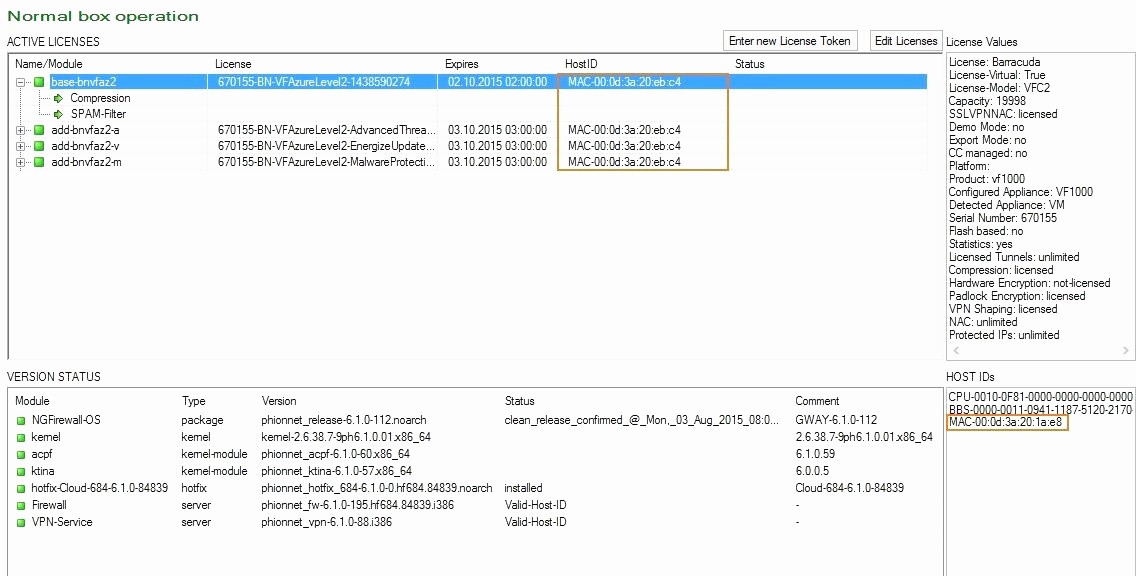Click the green status icon beside base-bnvfaz2
Screen dimensions: 1136x576
(x=39, y=82)
